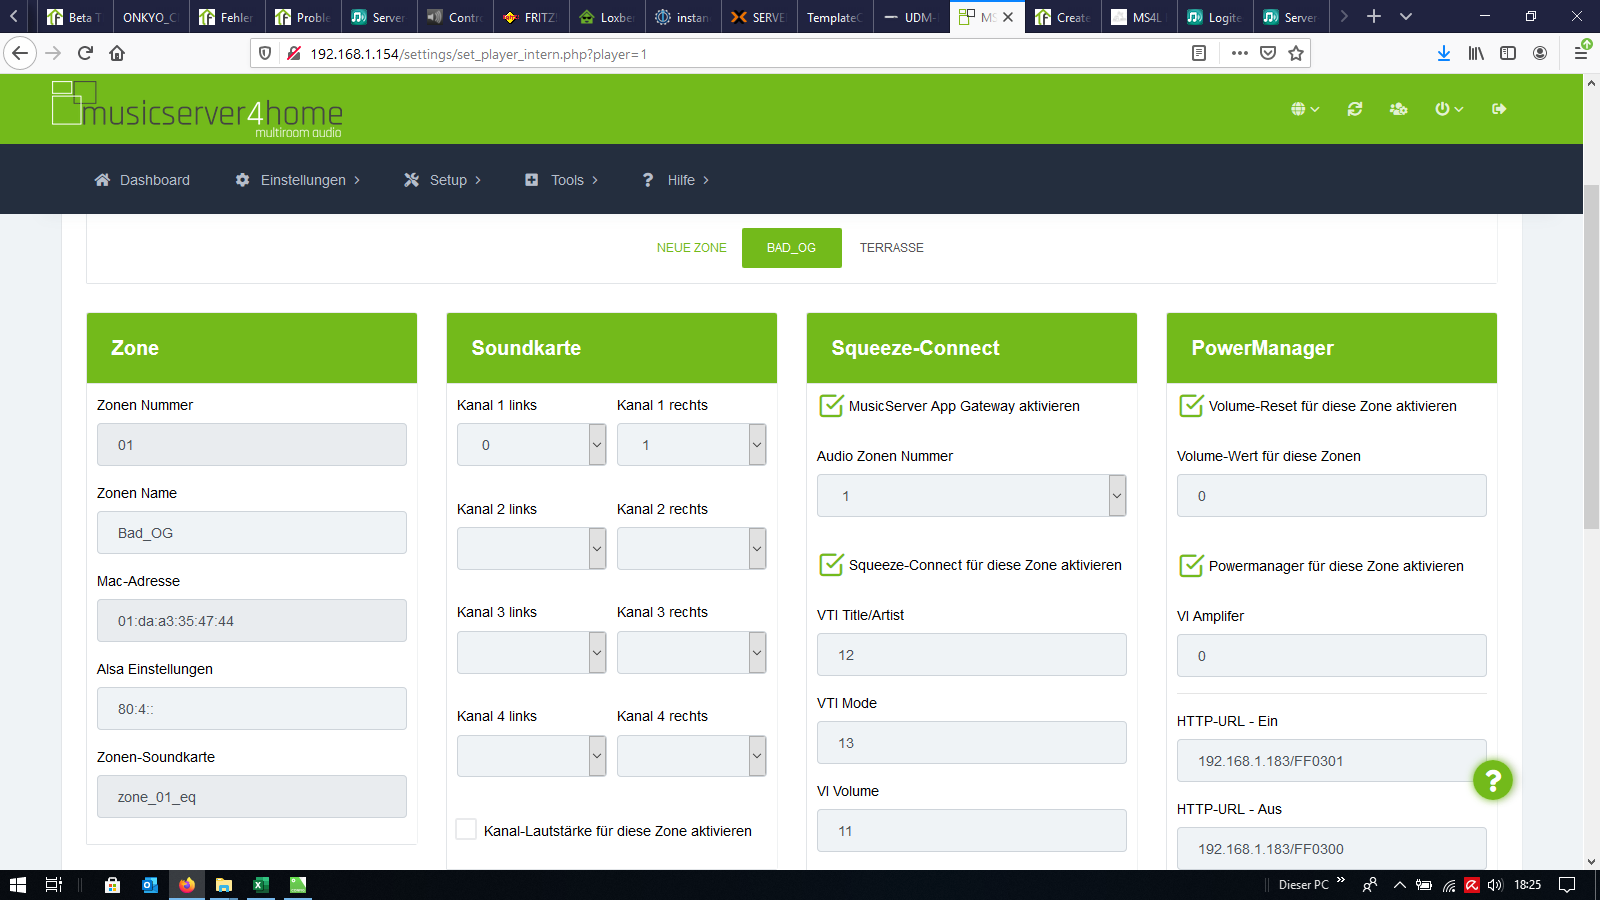
Task: Open the Windows Start menu
Action: pos(17,885)
